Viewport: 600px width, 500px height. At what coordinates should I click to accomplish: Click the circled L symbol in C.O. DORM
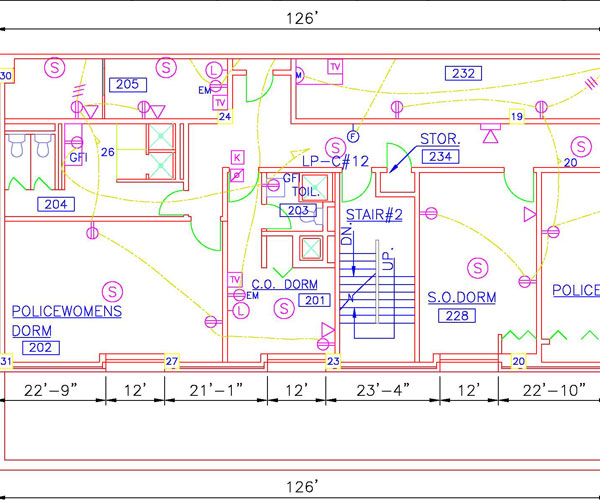click(x=241, y=310)
